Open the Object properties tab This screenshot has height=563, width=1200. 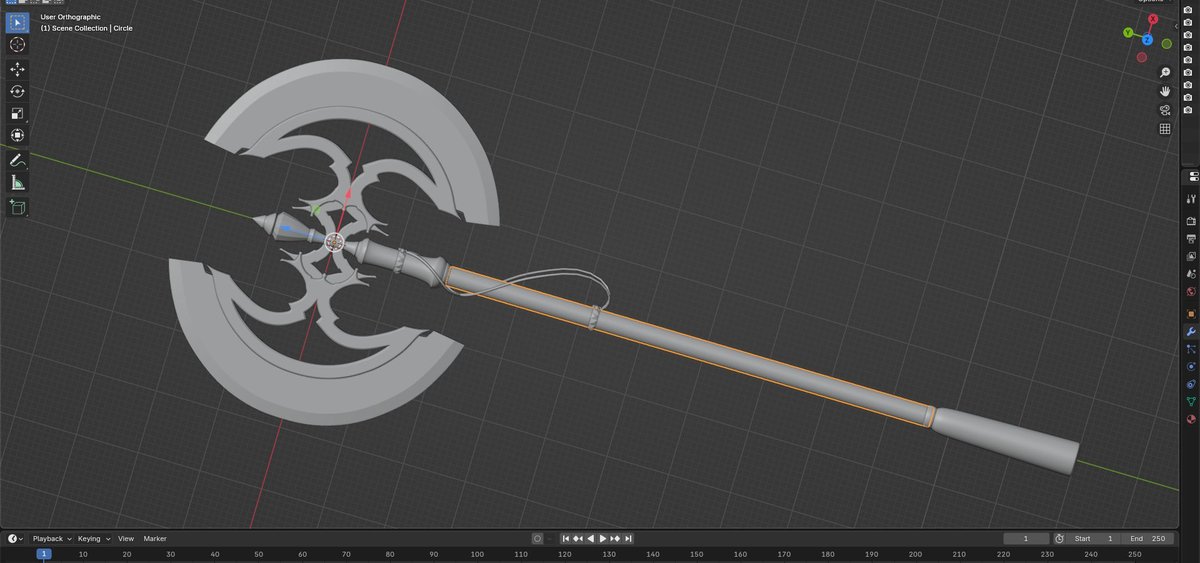(x=1191, y=314)
